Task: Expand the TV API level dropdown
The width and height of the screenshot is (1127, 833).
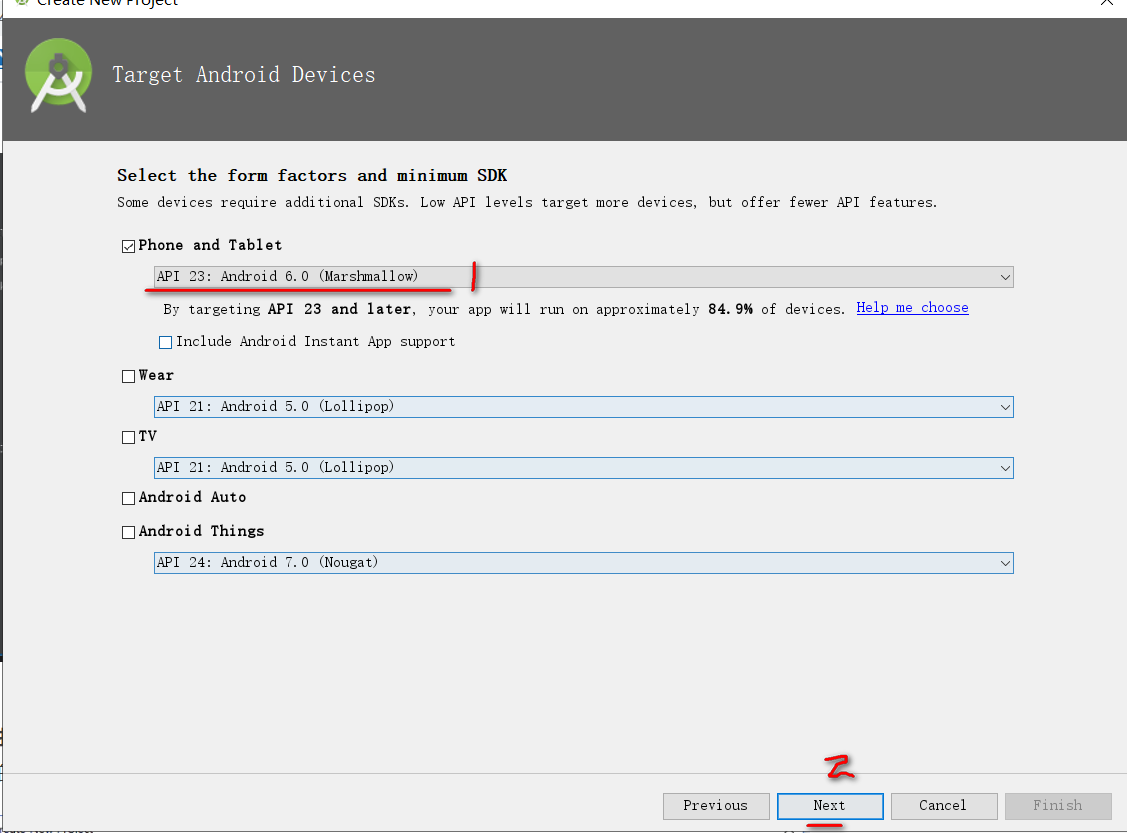Action: point(584,468)
